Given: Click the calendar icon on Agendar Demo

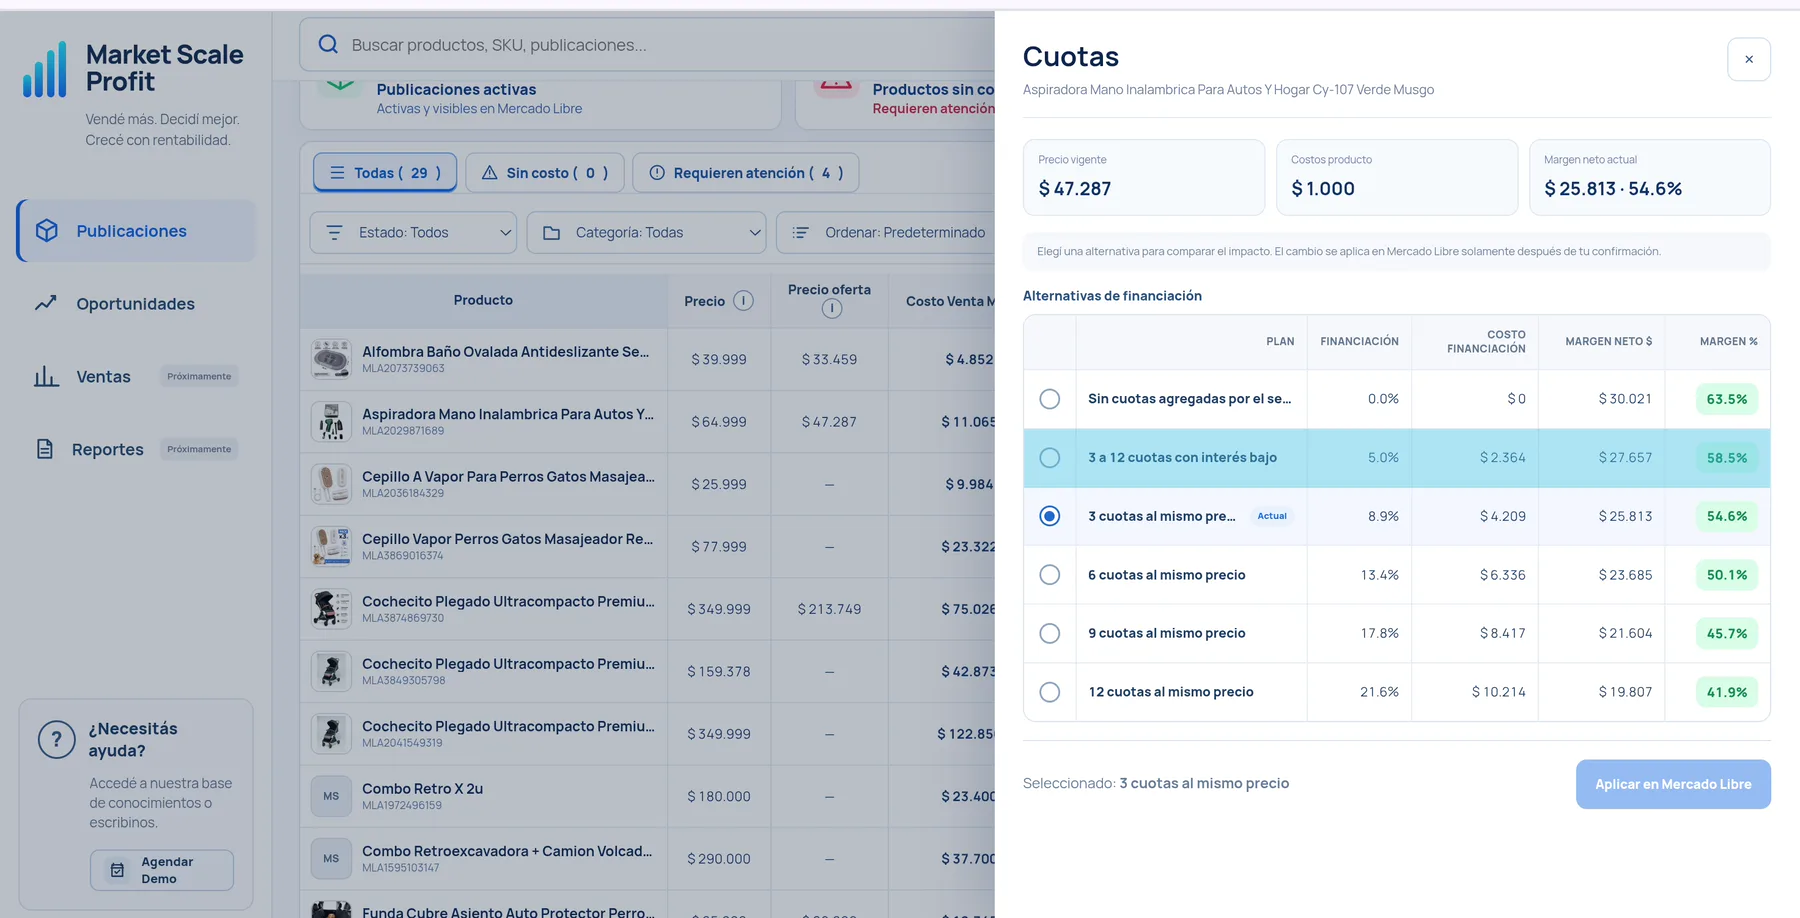Looking at the screenshot, I should (x=117, y=870).
